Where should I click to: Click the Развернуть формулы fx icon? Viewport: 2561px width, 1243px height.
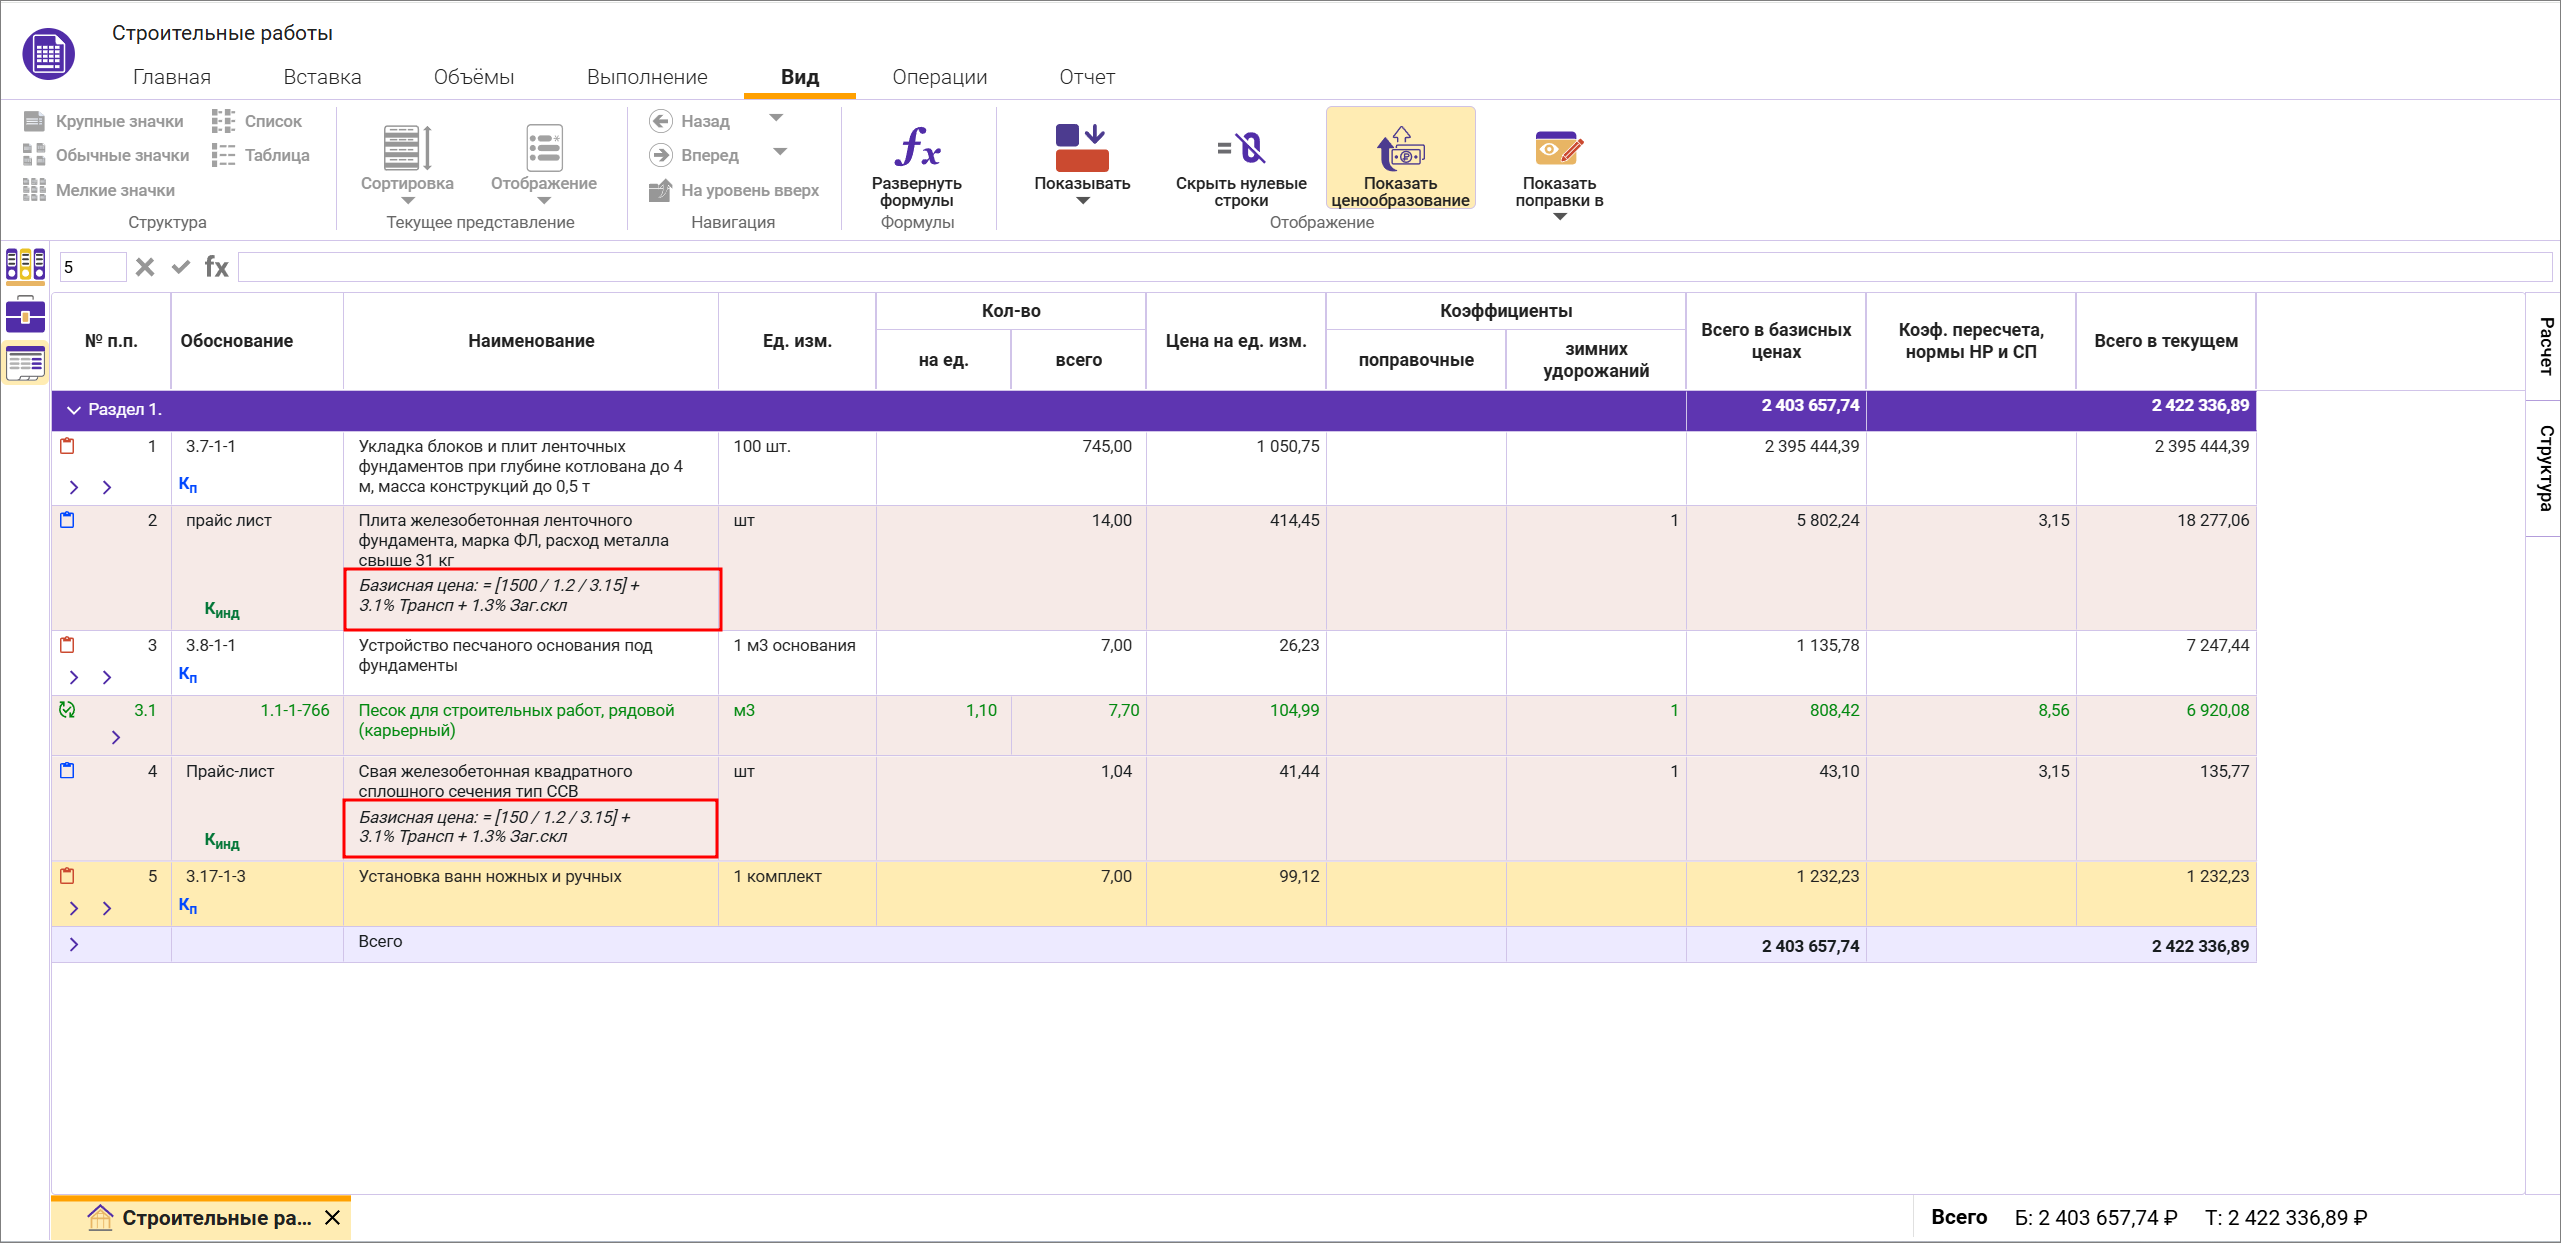(x=916, y=148)
